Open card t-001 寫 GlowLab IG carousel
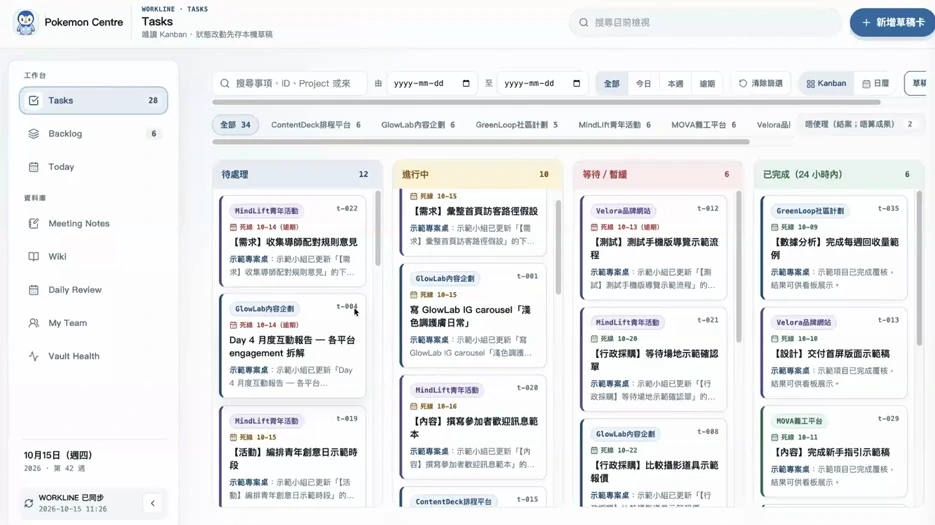935x525 pixels. [473, 316]
